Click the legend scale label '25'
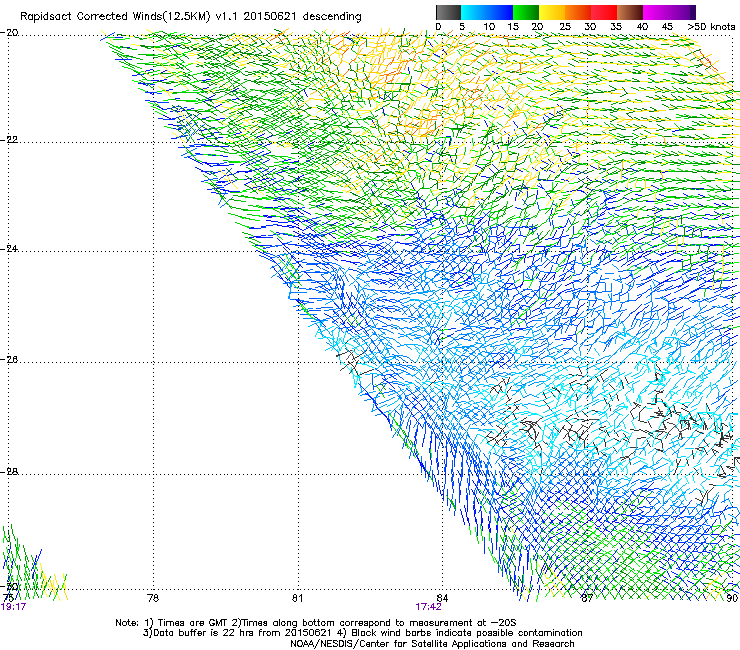This screenshot has height=650, width=740. coord(565,27)
